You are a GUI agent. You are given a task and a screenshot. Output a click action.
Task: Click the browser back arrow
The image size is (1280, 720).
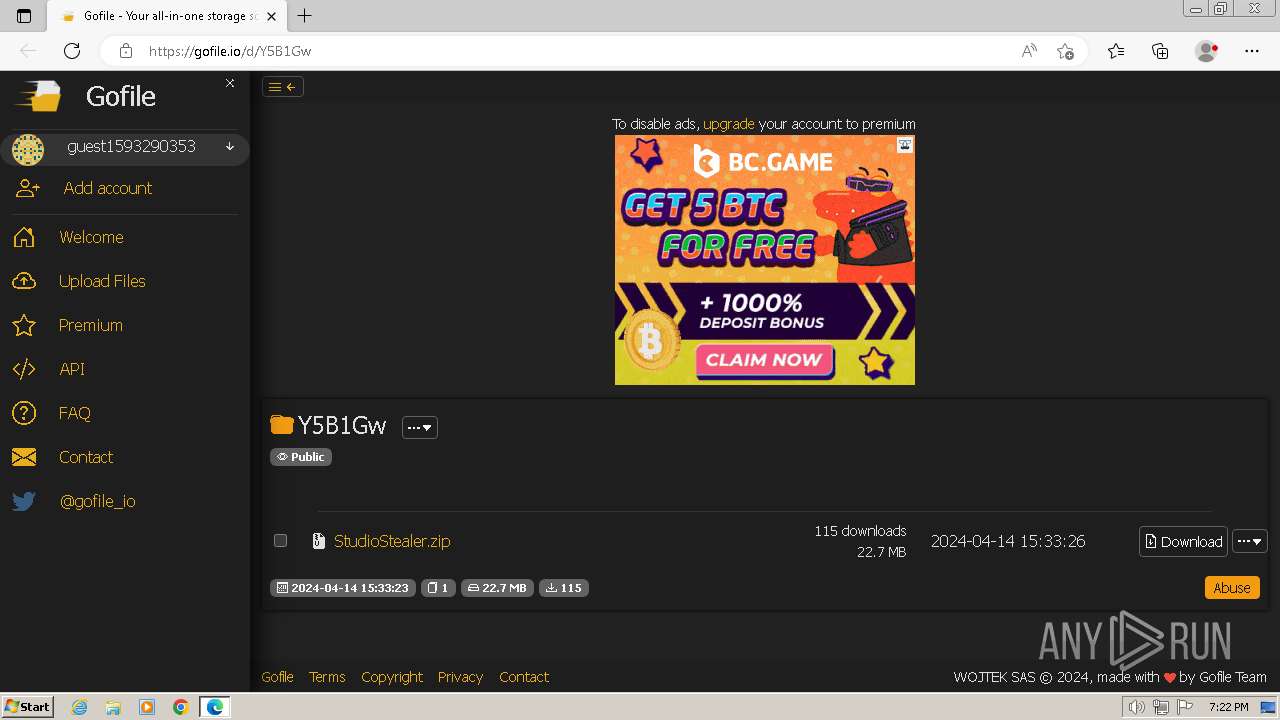28,51
